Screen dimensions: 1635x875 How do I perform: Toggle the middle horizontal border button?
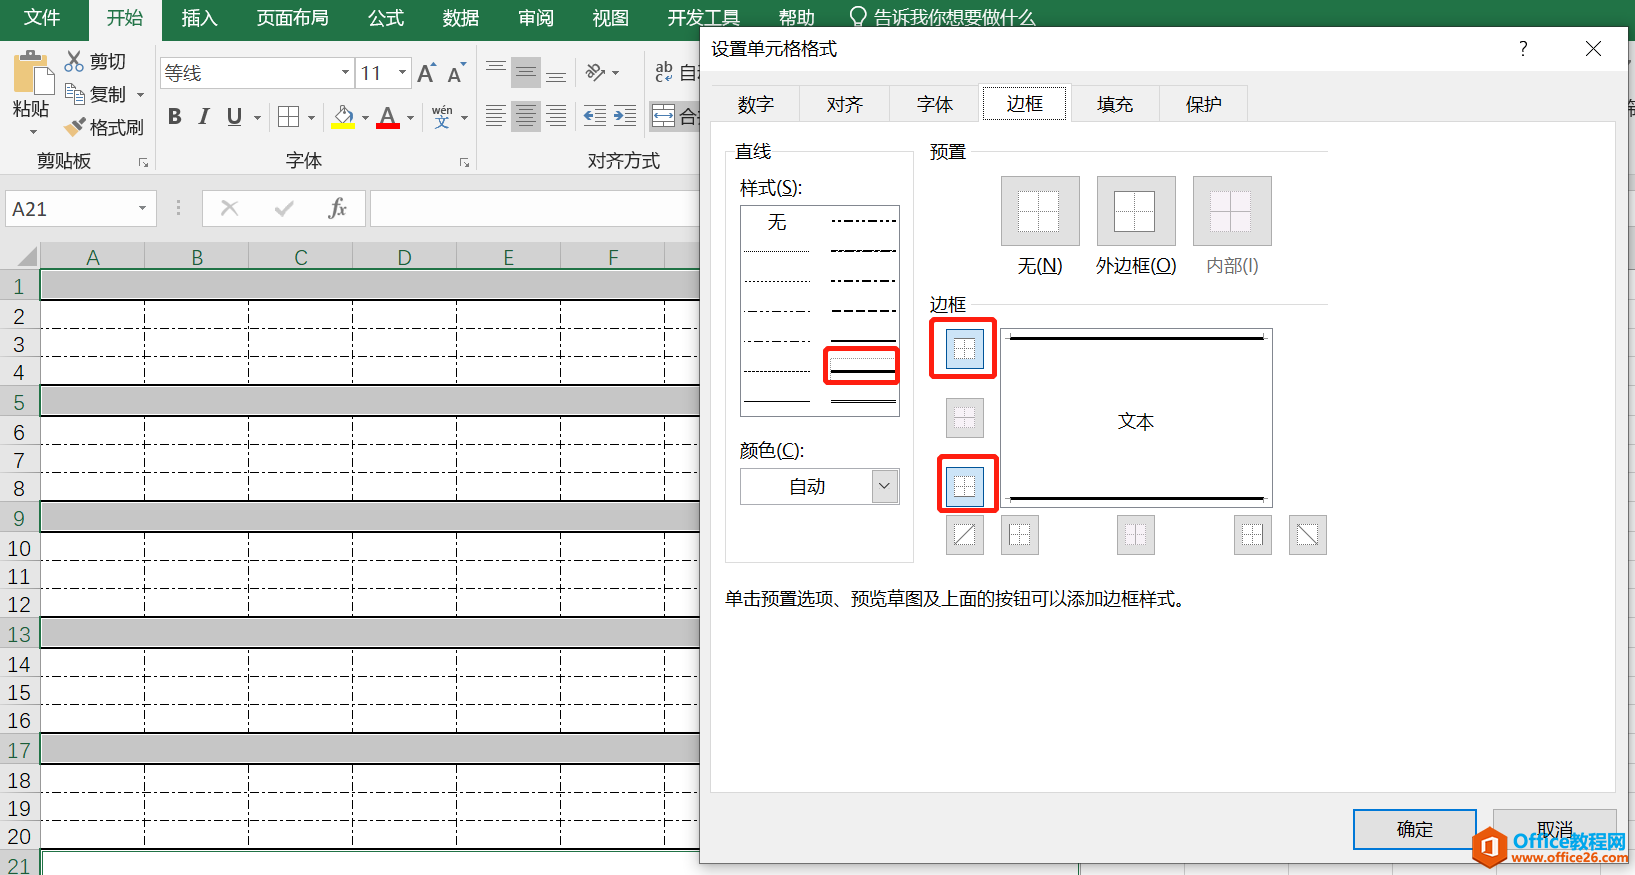click(964, 418)
